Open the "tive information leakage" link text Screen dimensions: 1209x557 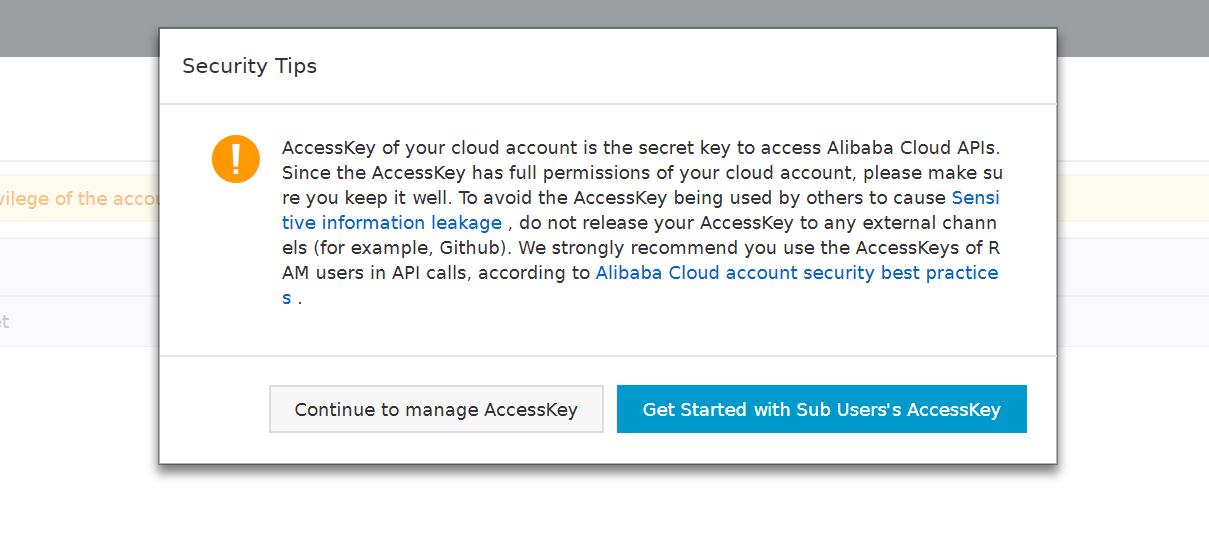(x=392, y=223)
